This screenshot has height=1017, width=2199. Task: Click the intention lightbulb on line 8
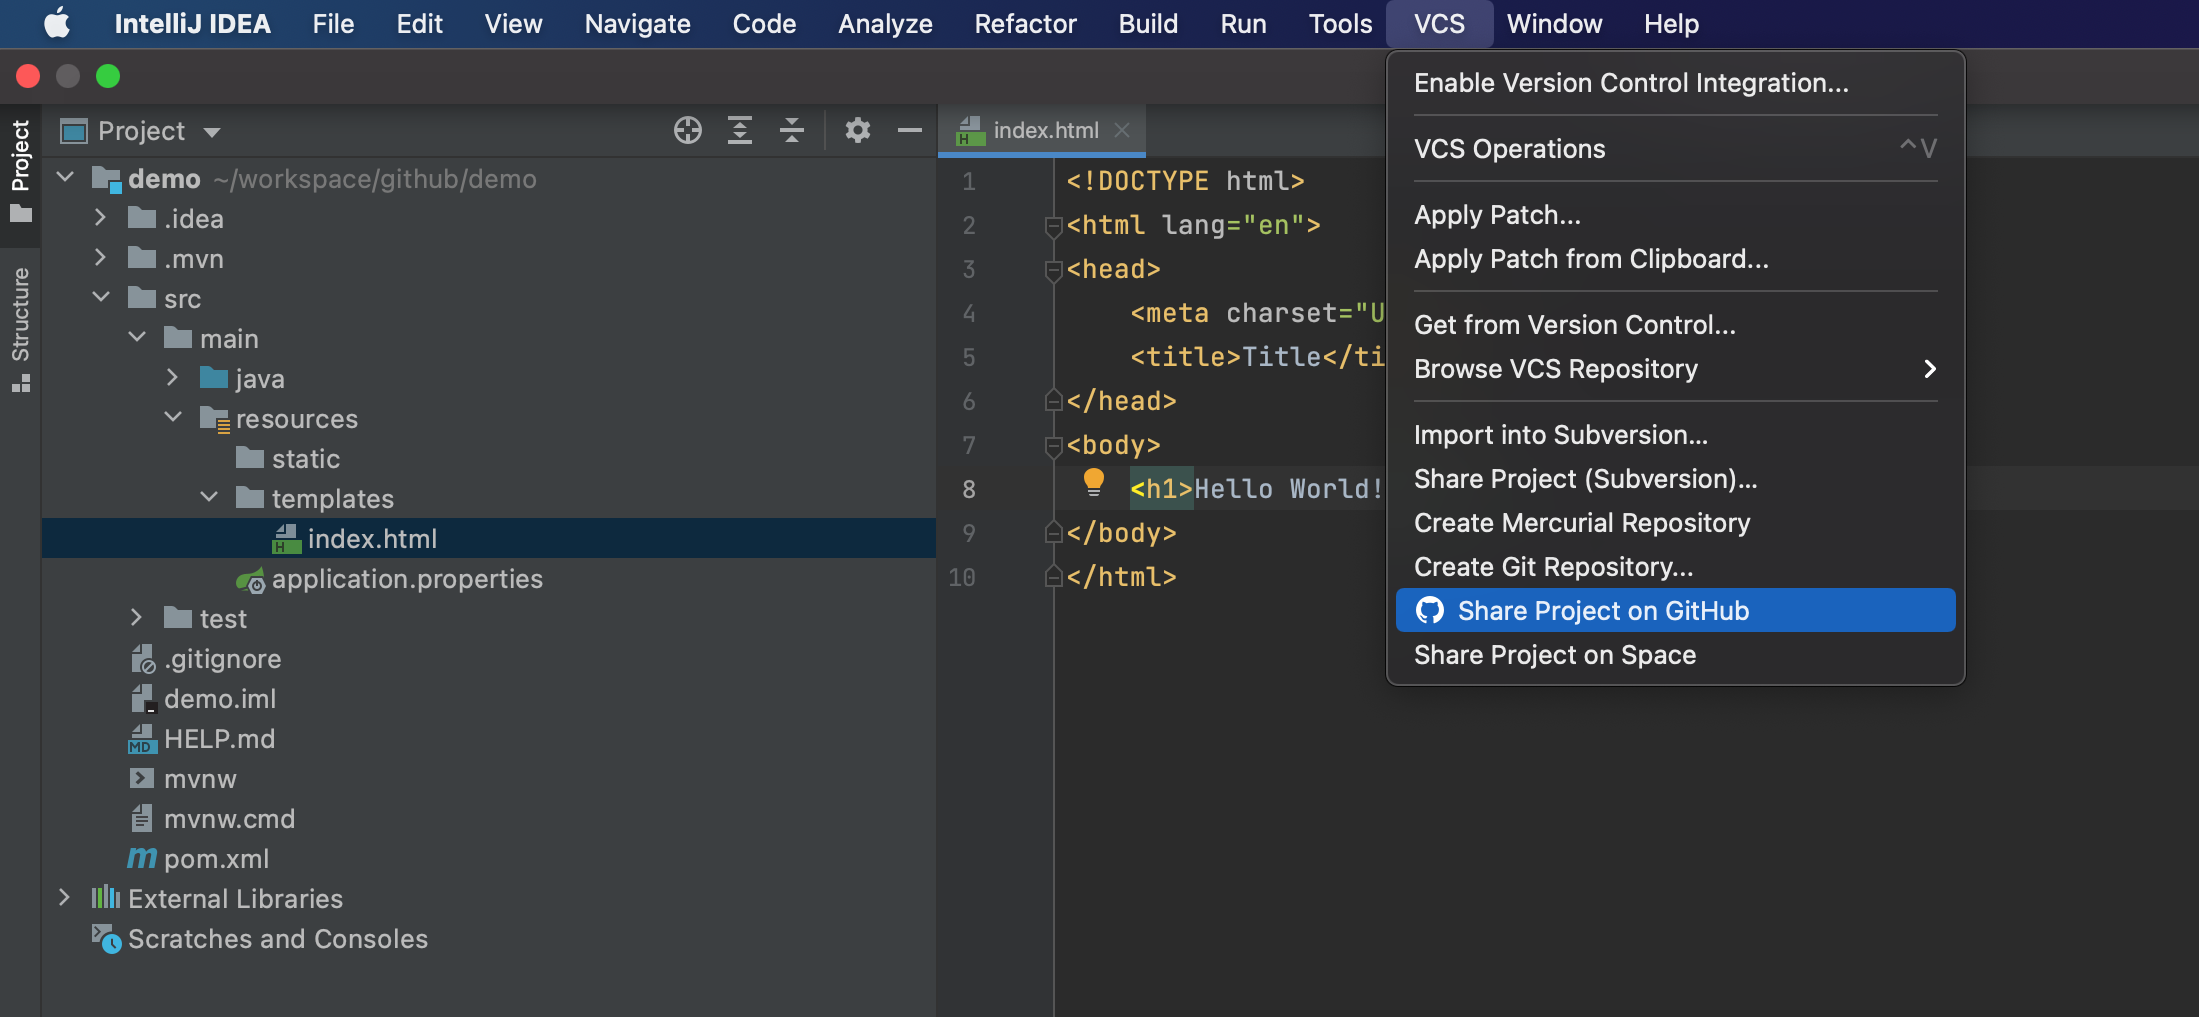[x=1094, y=483]
